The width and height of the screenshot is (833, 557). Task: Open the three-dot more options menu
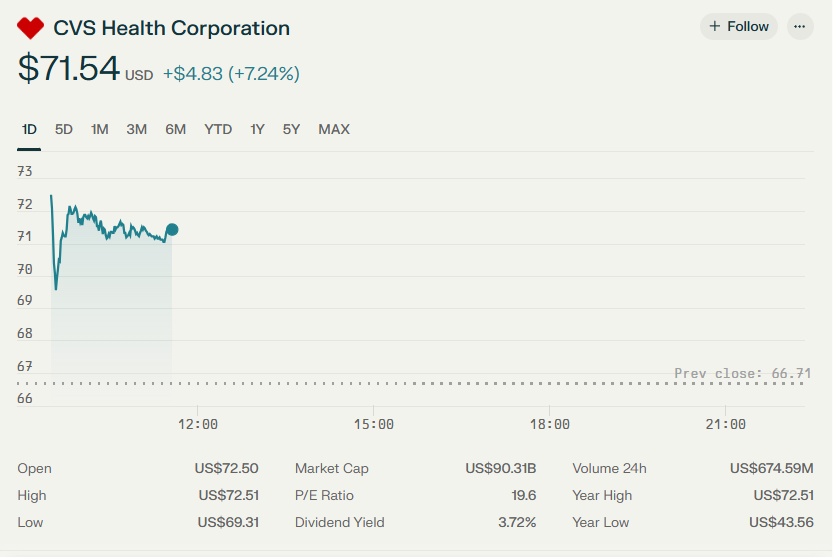pos(800,27)
